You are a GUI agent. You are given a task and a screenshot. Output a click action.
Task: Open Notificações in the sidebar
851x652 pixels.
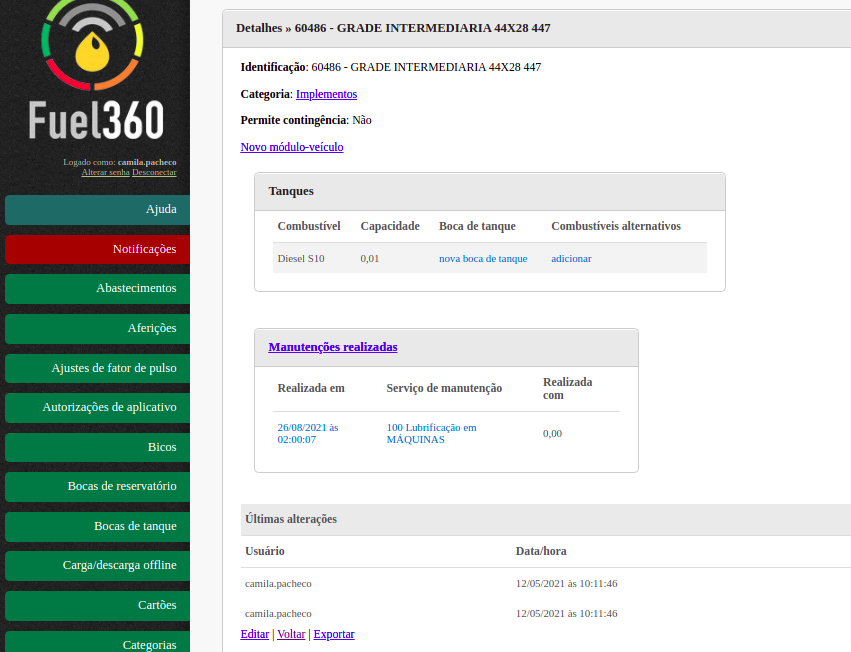[x=97, y=249]
